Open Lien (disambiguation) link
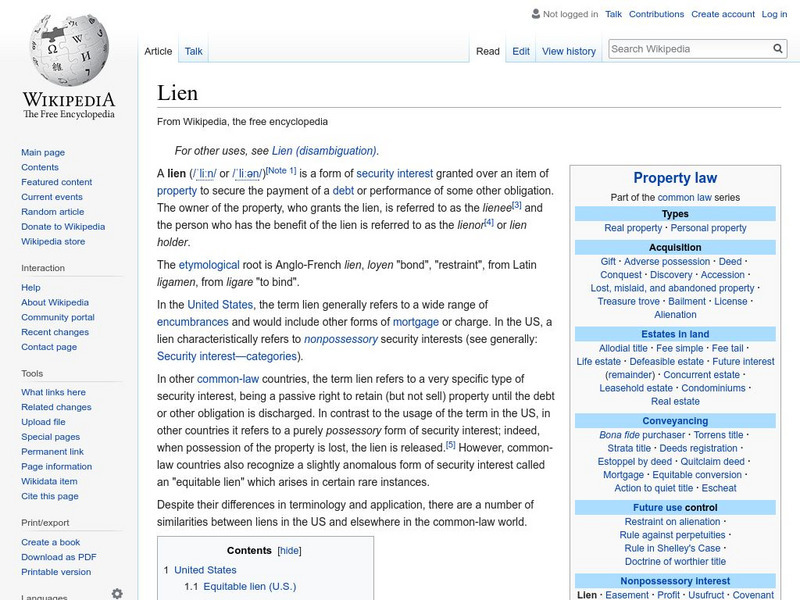 pos(324,151)
